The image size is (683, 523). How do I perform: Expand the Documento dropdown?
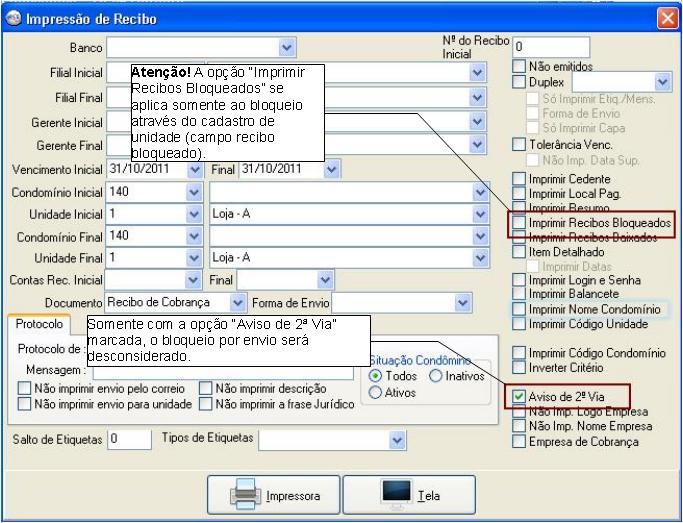click(238, 302)
